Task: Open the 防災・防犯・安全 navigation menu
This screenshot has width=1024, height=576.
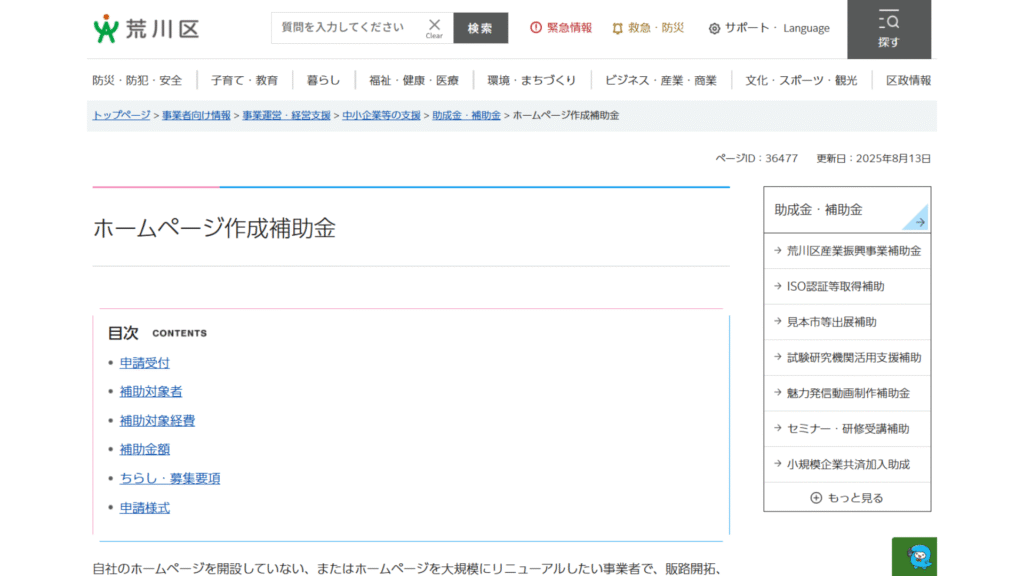Action: tap(137, 80)
